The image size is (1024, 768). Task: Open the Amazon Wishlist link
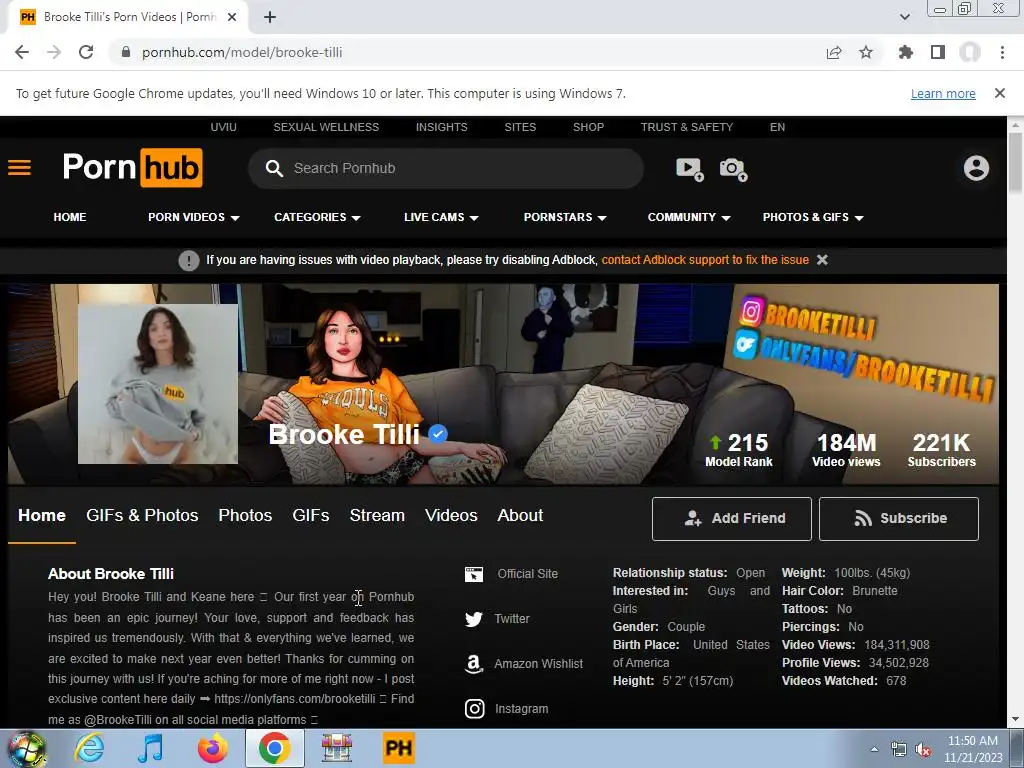tap(539, 664)
